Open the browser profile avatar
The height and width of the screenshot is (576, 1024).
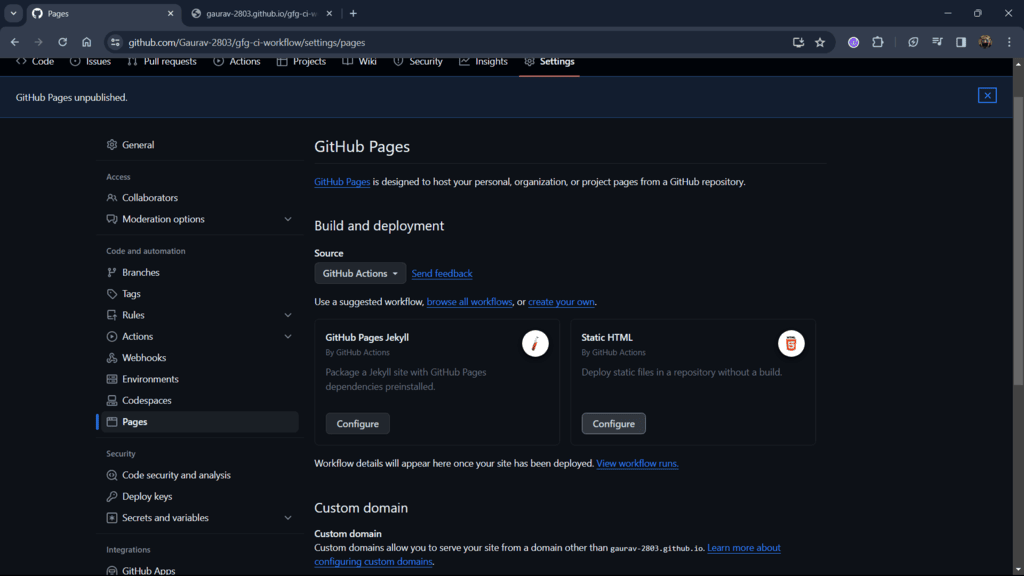coord(985,42)
